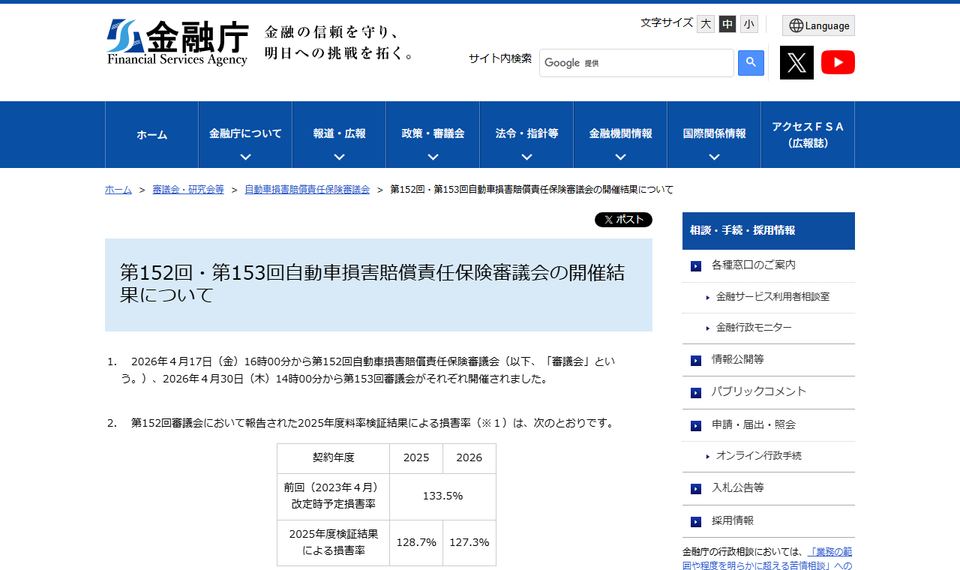Image resolution: width=960 pixels, height=570 pixels.
Task: Open 法令・指針等 navigation menu
Action: coord(527,135)
